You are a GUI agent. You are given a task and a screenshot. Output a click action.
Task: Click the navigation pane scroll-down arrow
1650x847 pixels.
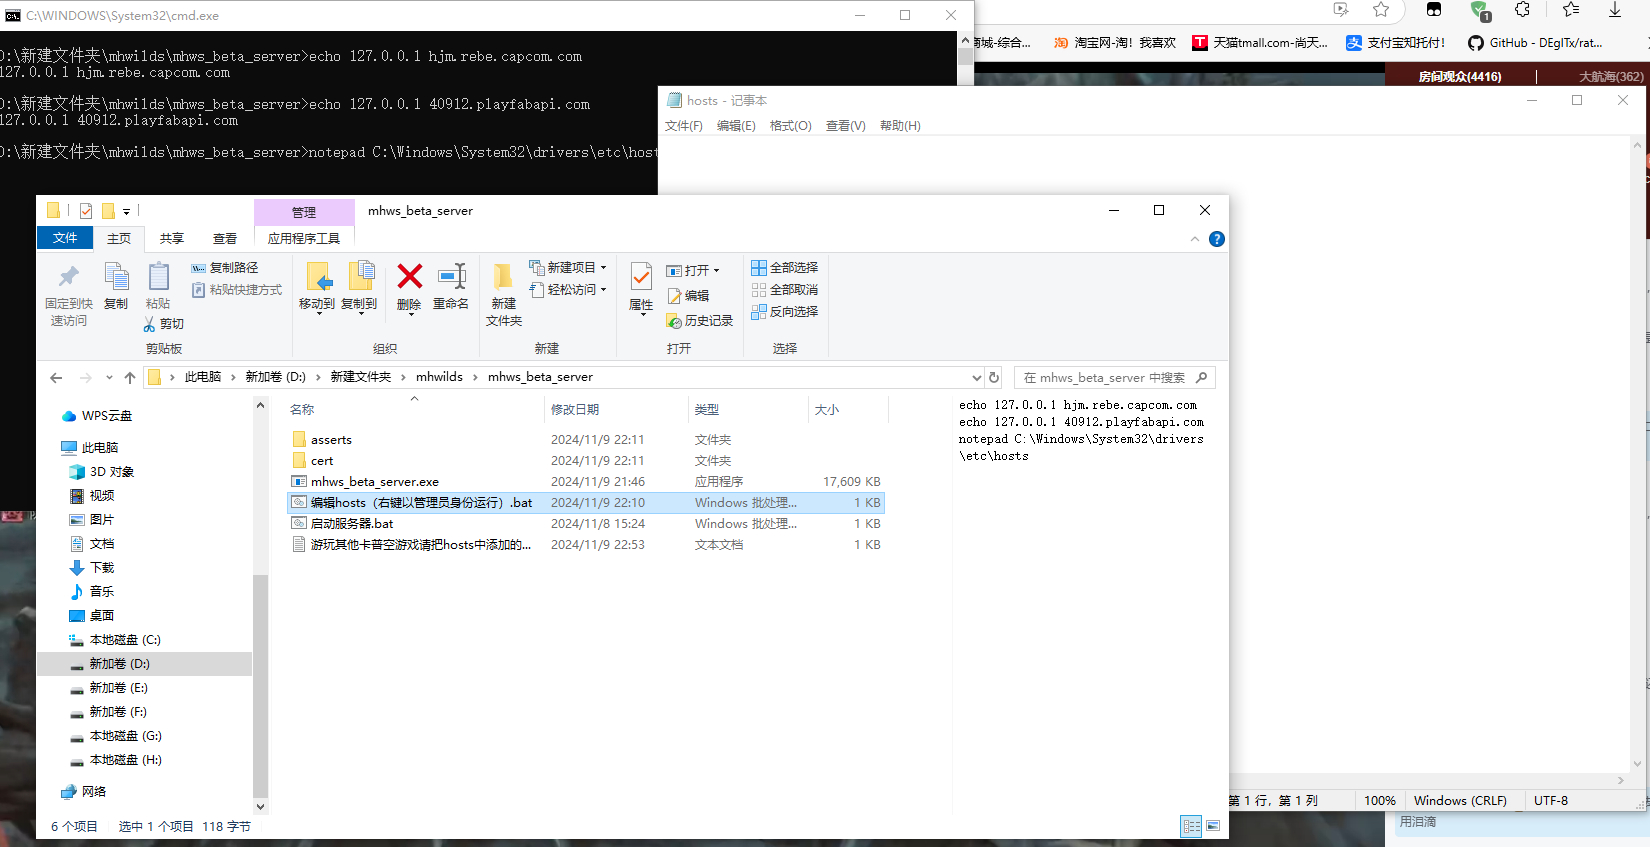click(261, 806)
